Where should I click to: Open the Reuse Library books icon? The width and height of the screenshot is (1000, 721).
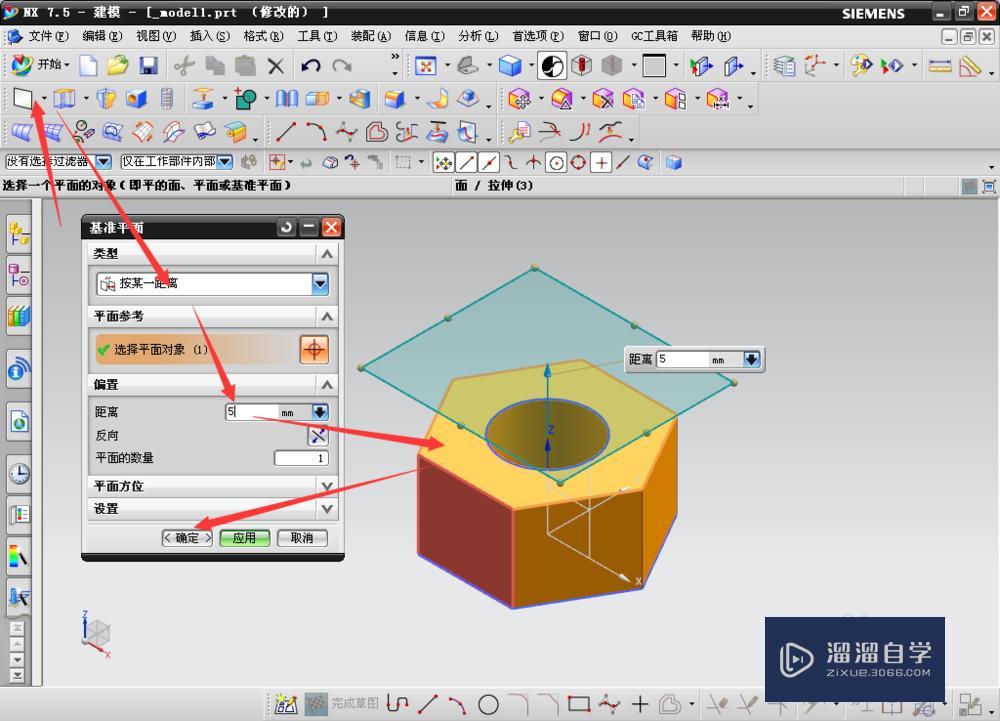tap(19, 317)
